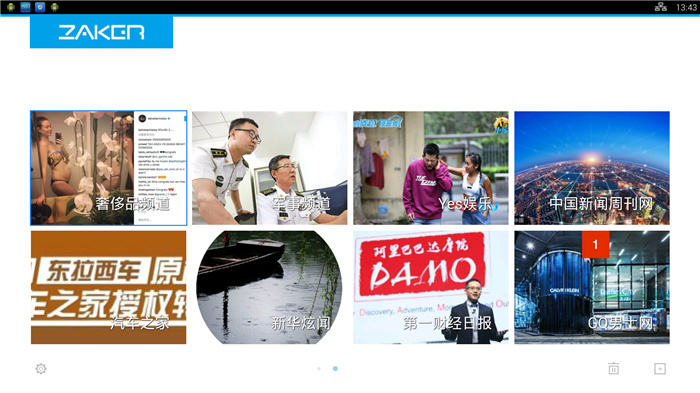Switch to the first page indicator dot
Screen dimensions: 700x393
[319, 368]
